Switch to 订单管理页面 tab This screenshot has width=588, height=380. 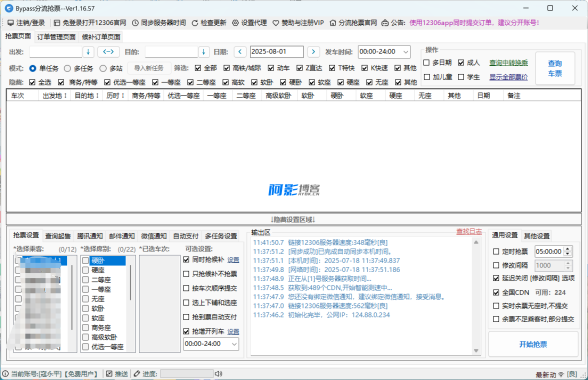(56, 37)
